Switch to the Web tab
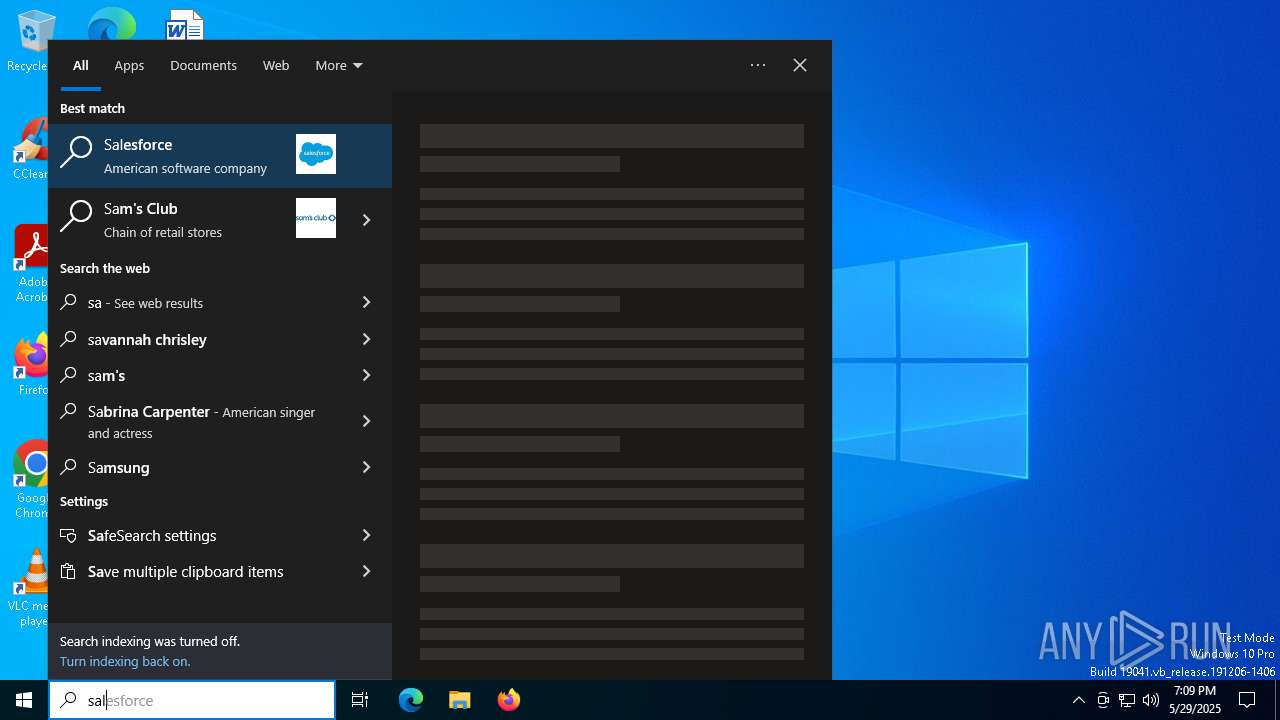Viewport: 1280px width, 720px height. (276, 65)
